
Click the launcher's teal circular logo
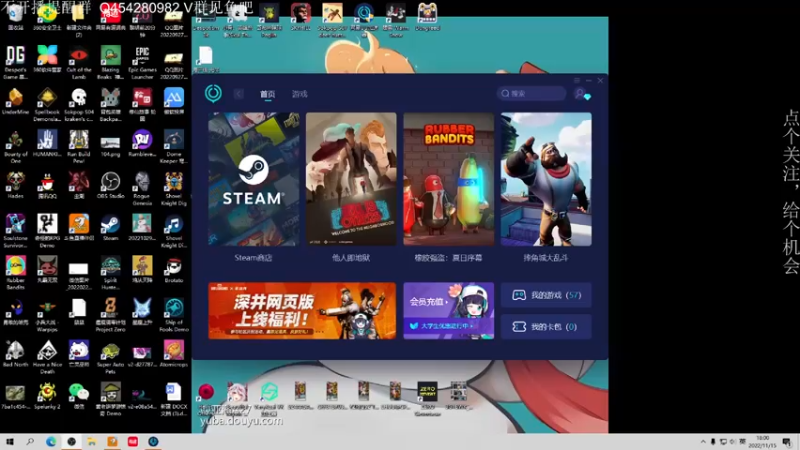[x=213, y=93]
